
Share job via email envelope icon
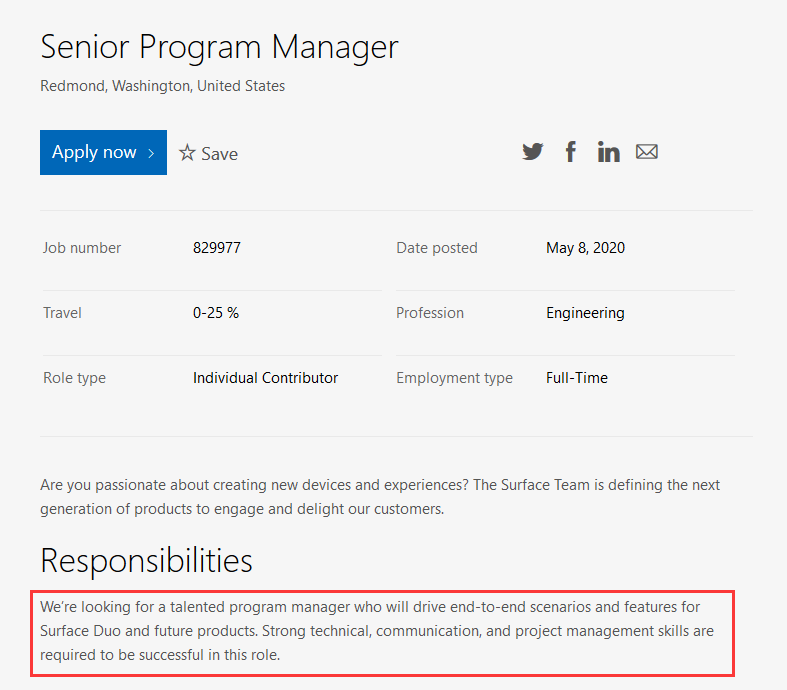tap(647, 152)
